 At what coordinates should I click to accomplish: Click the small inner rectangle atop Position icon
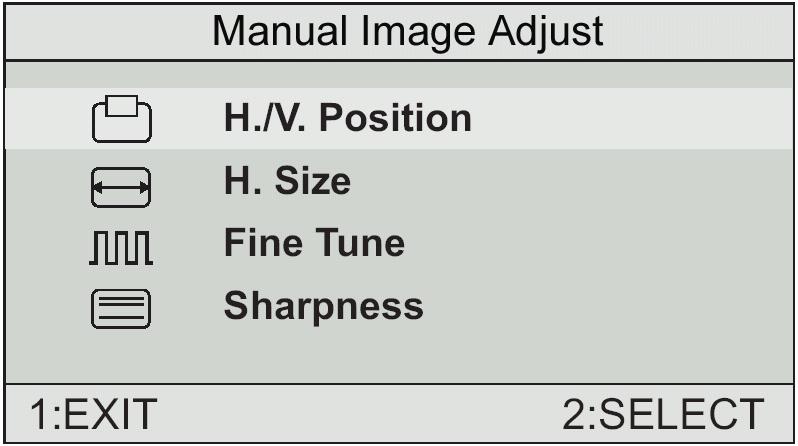point(122,106)
